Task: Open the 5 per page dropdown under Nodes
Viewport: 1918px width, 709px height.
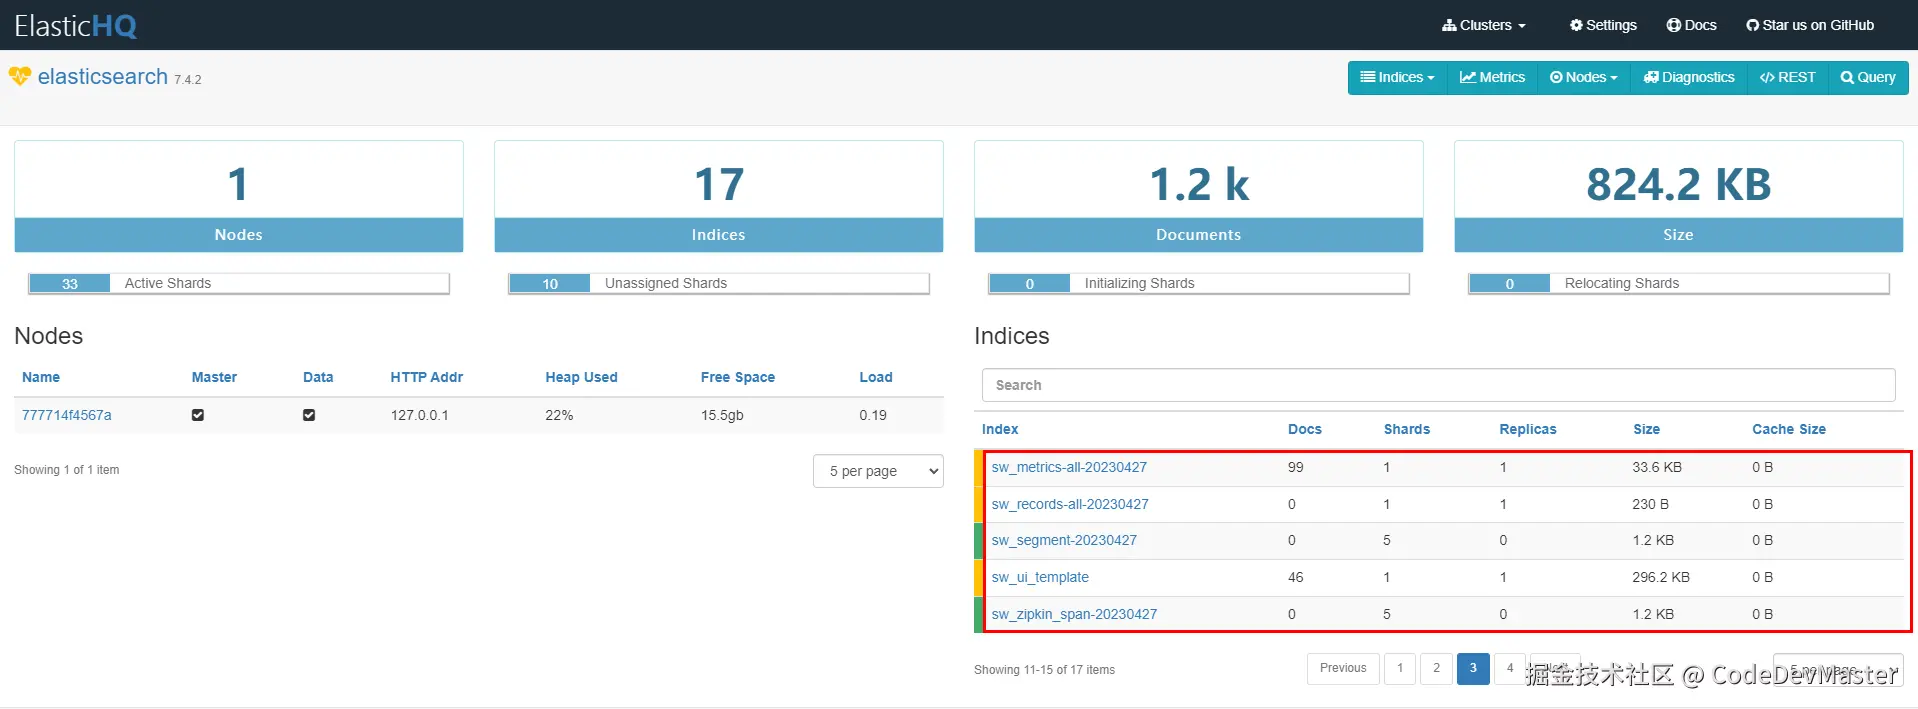Action: tap(878, 471)
